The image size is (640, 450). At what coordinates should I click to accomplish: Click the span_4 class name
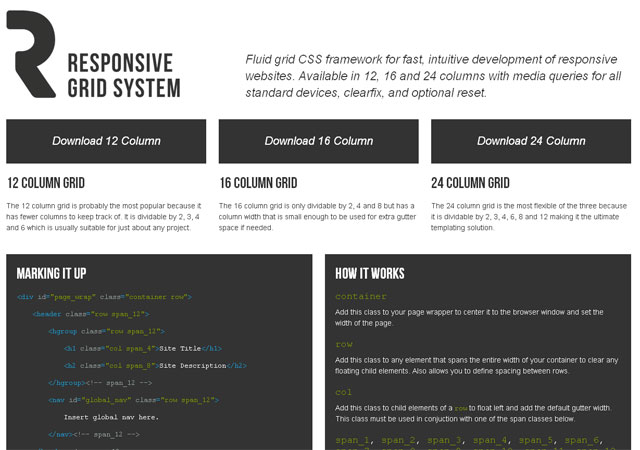click(490, 440)
